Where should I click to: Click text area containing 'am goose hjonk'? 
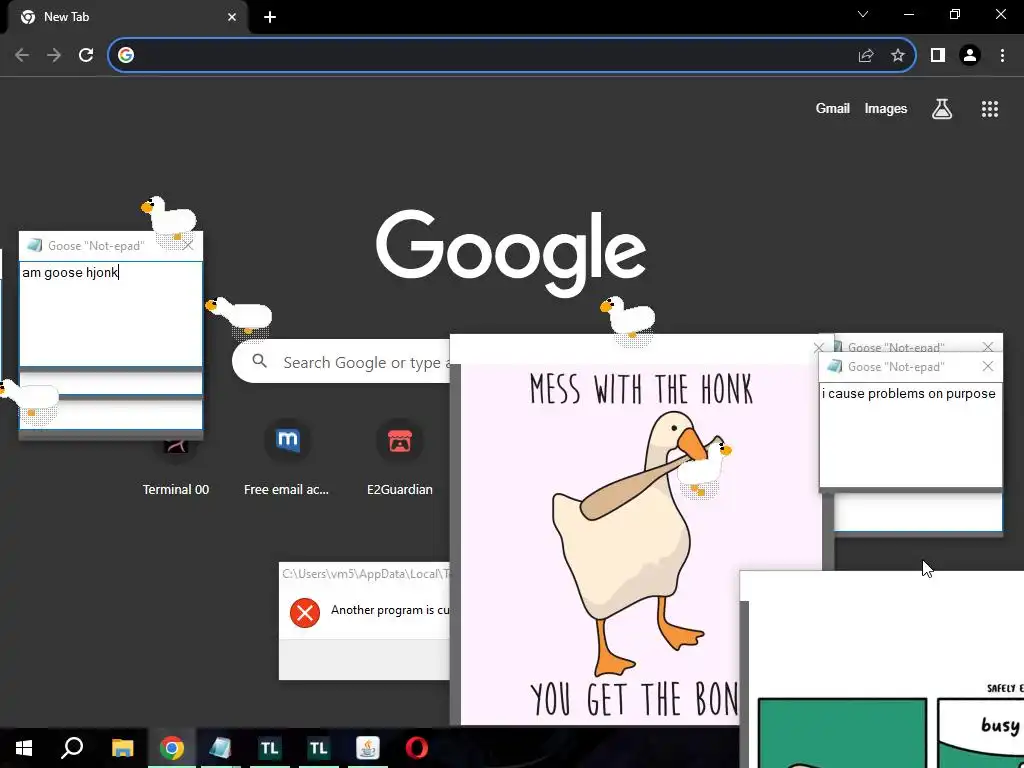(x=111, y=314)
